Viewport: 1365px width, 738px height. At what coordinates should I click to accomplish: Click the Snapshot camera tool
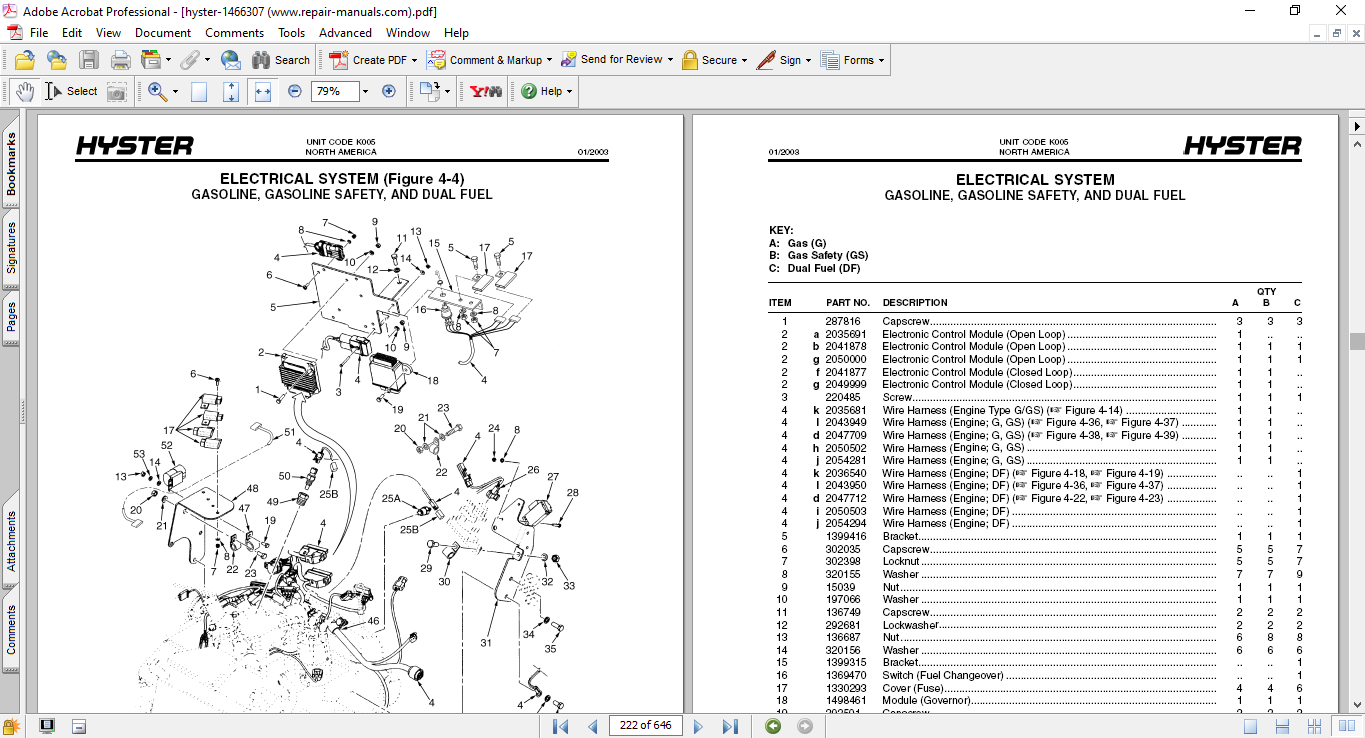click(117, 91)
